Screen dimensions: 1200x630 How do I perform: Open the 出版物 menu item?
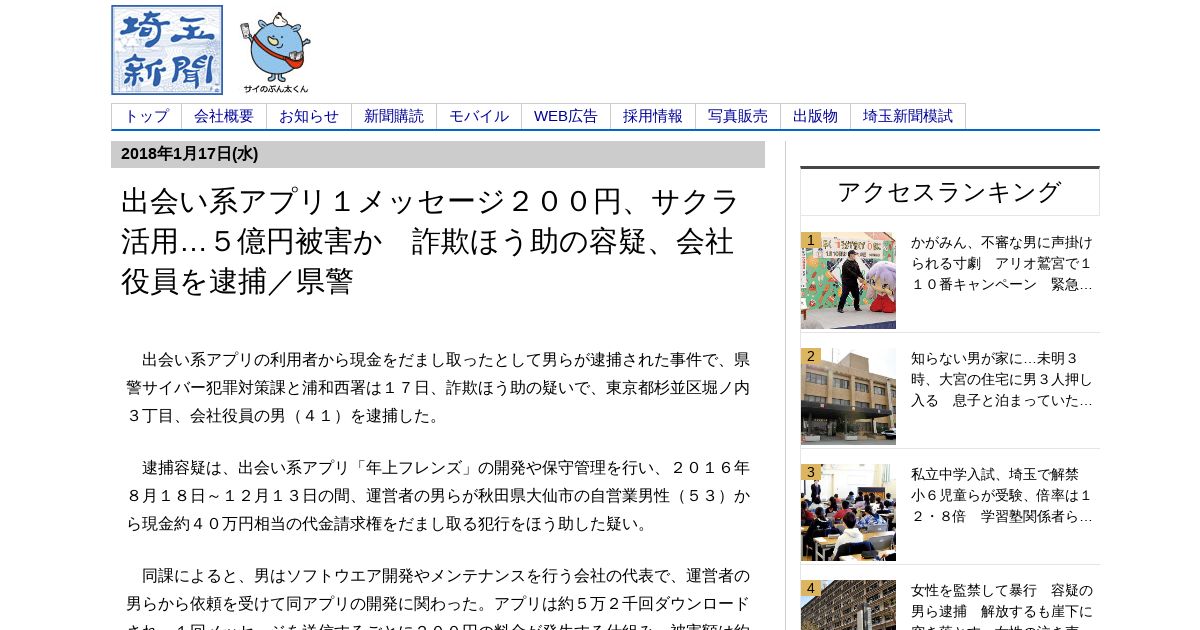tap(816, 116)
